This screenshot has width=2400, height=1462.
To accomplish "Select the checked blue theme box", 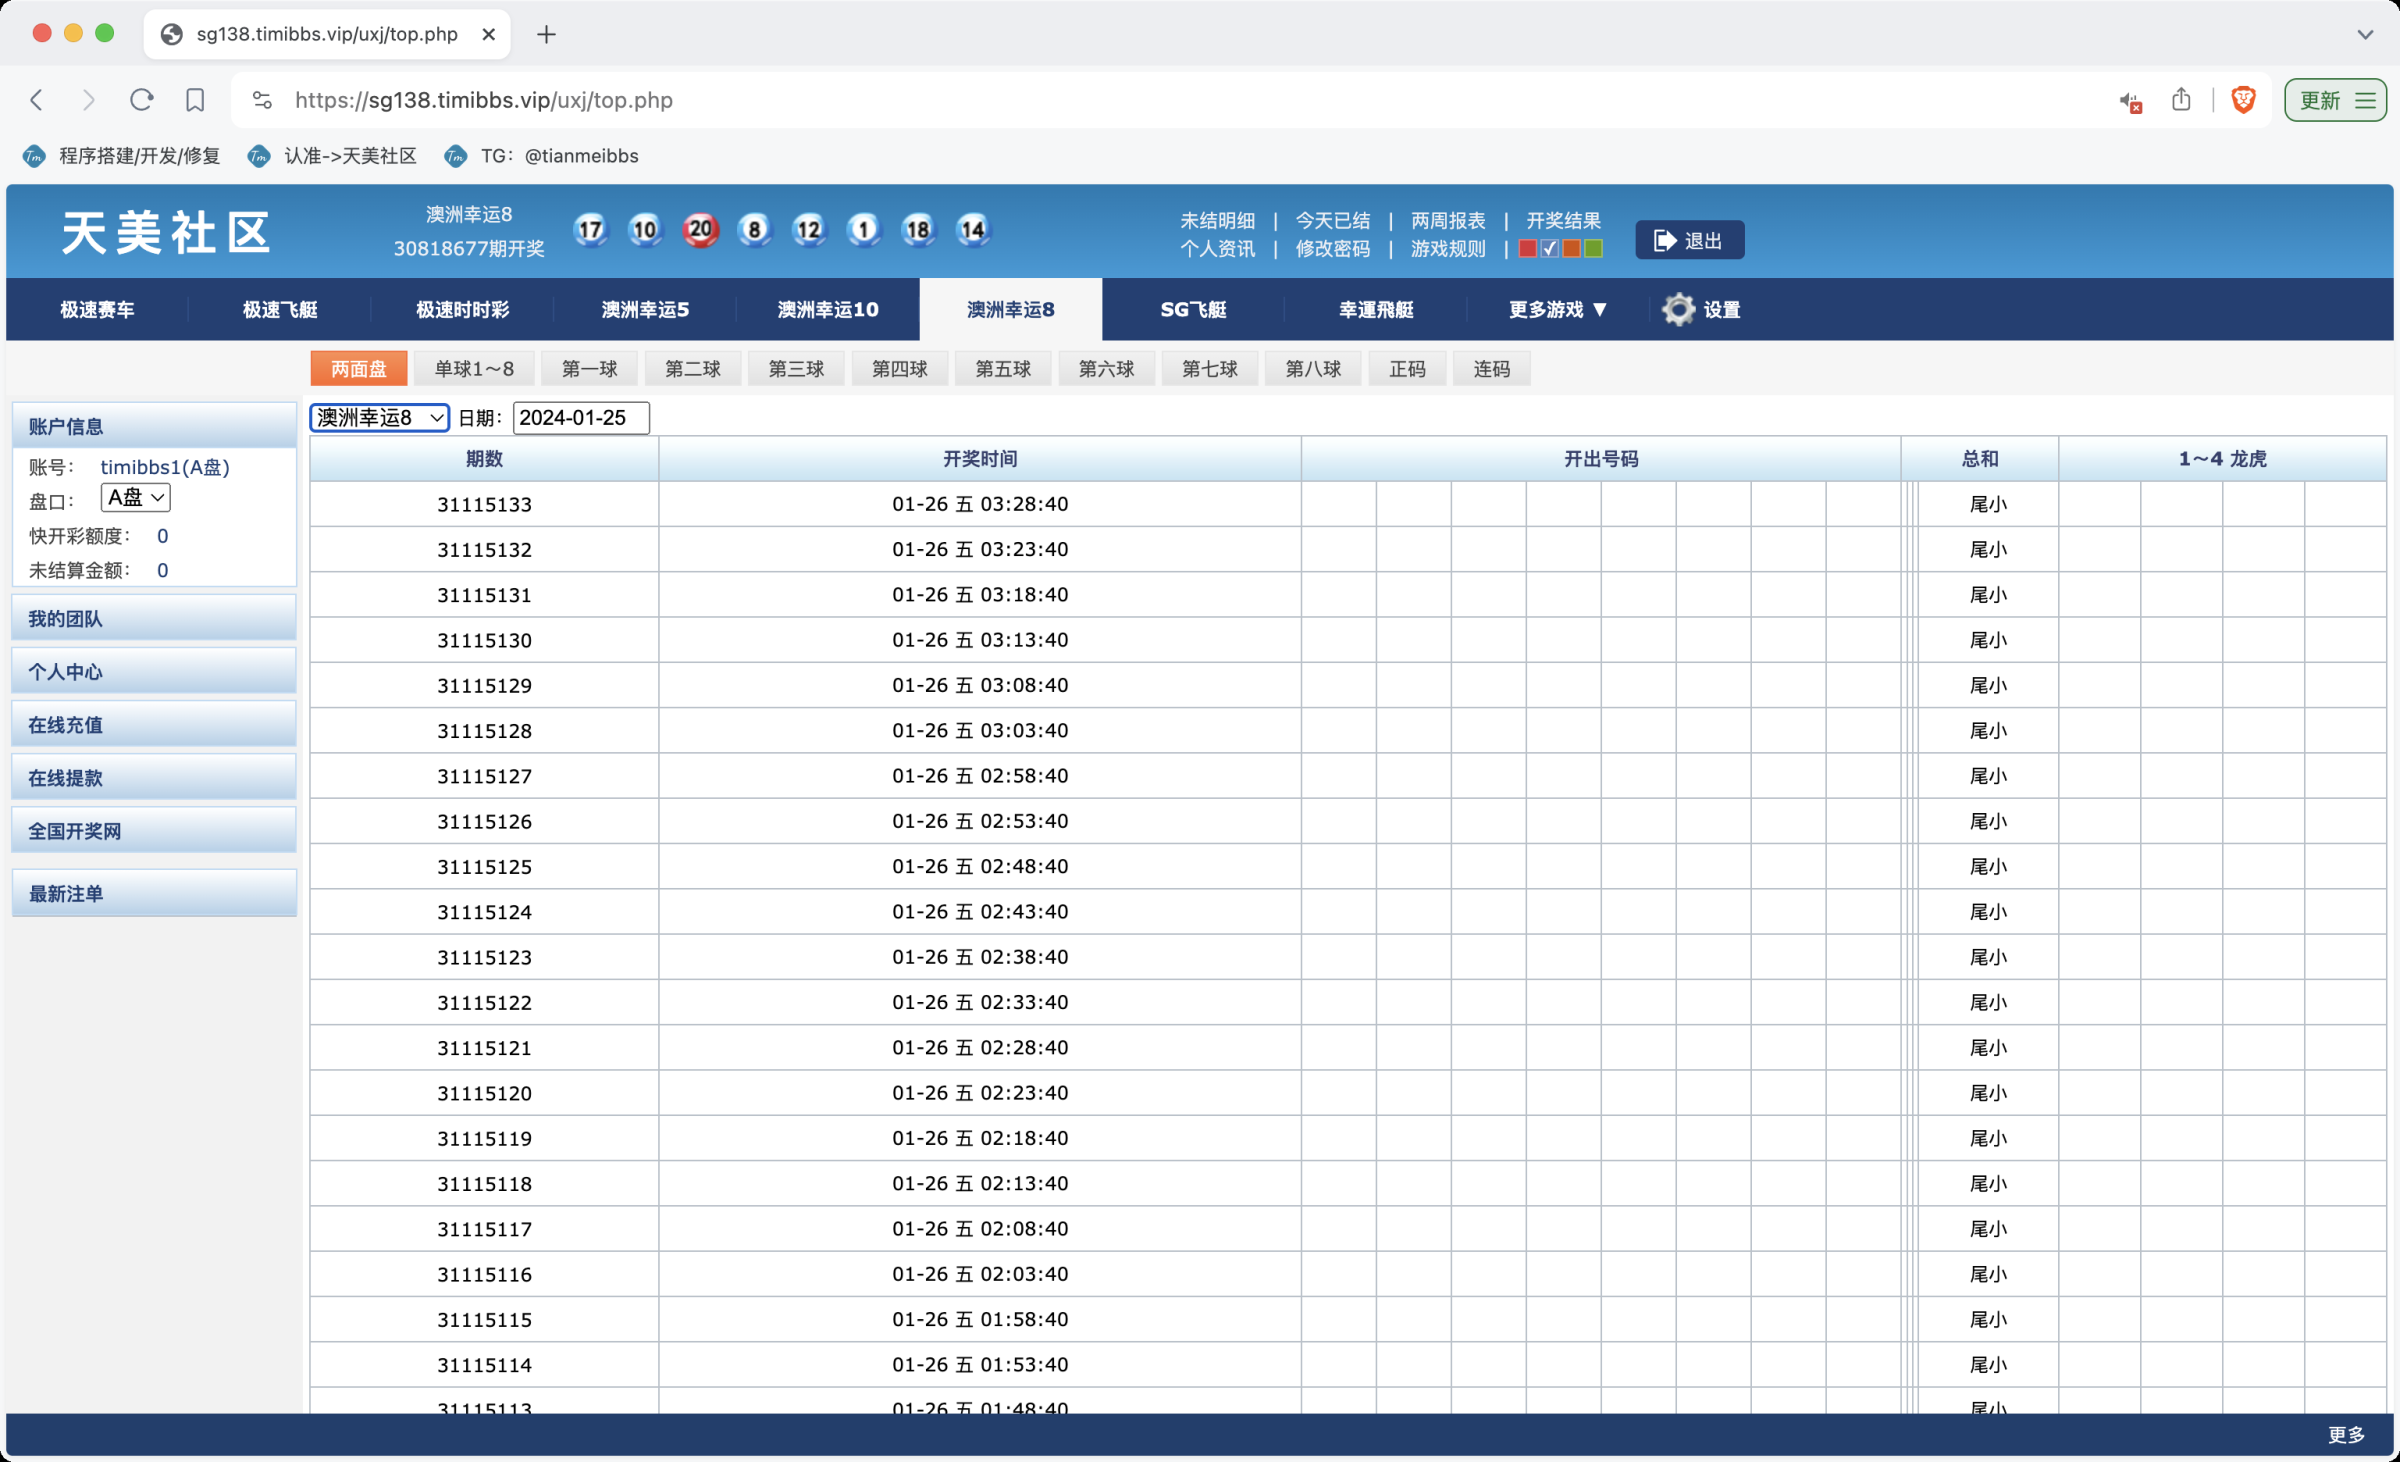I will coord(1549,249).
